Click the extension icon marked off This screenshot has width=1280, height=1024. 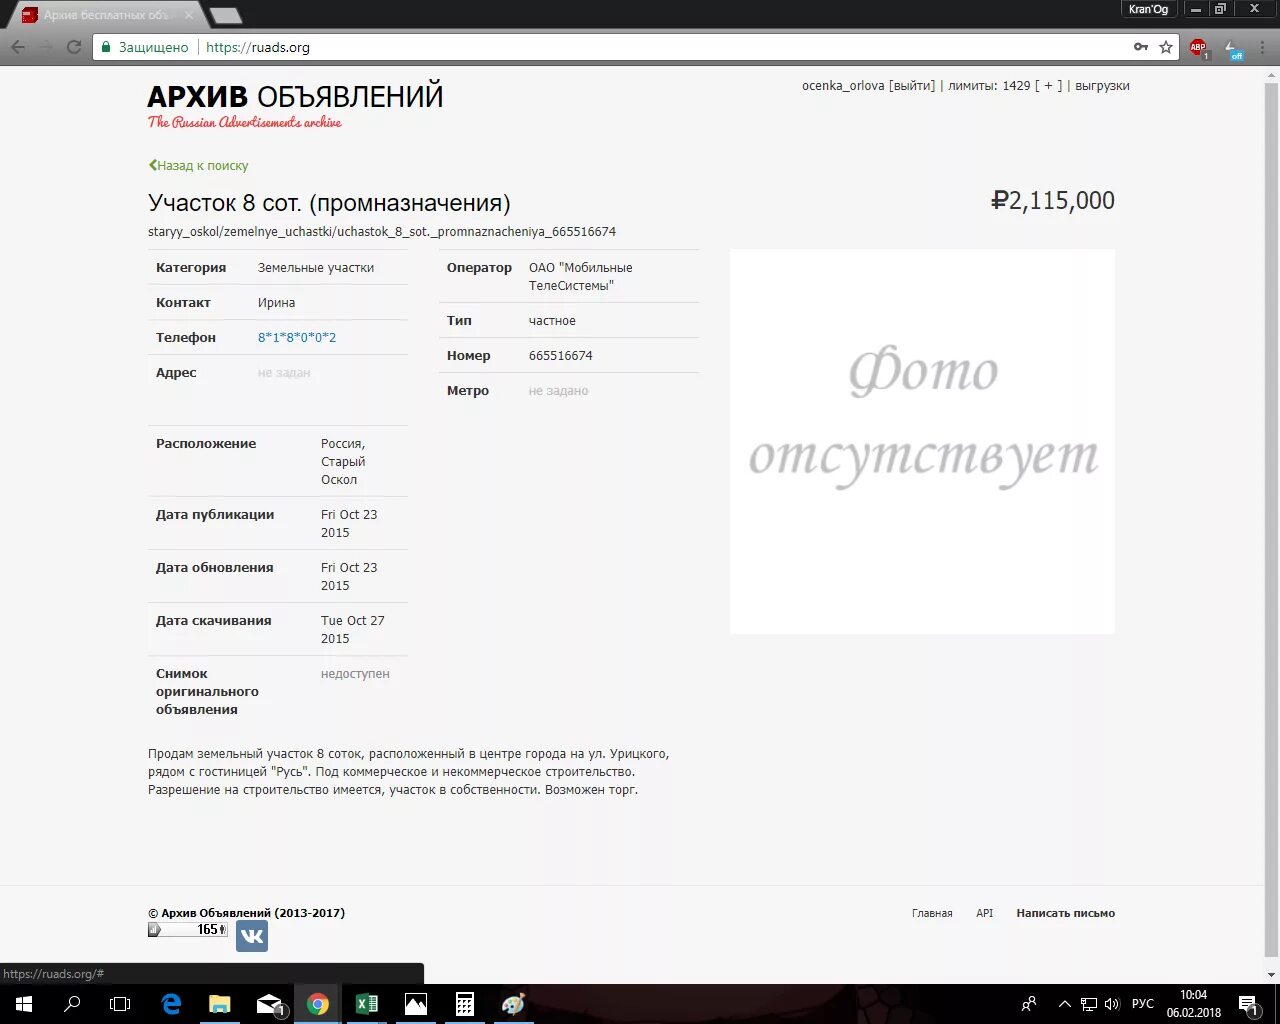click(x=1233, y=48)
